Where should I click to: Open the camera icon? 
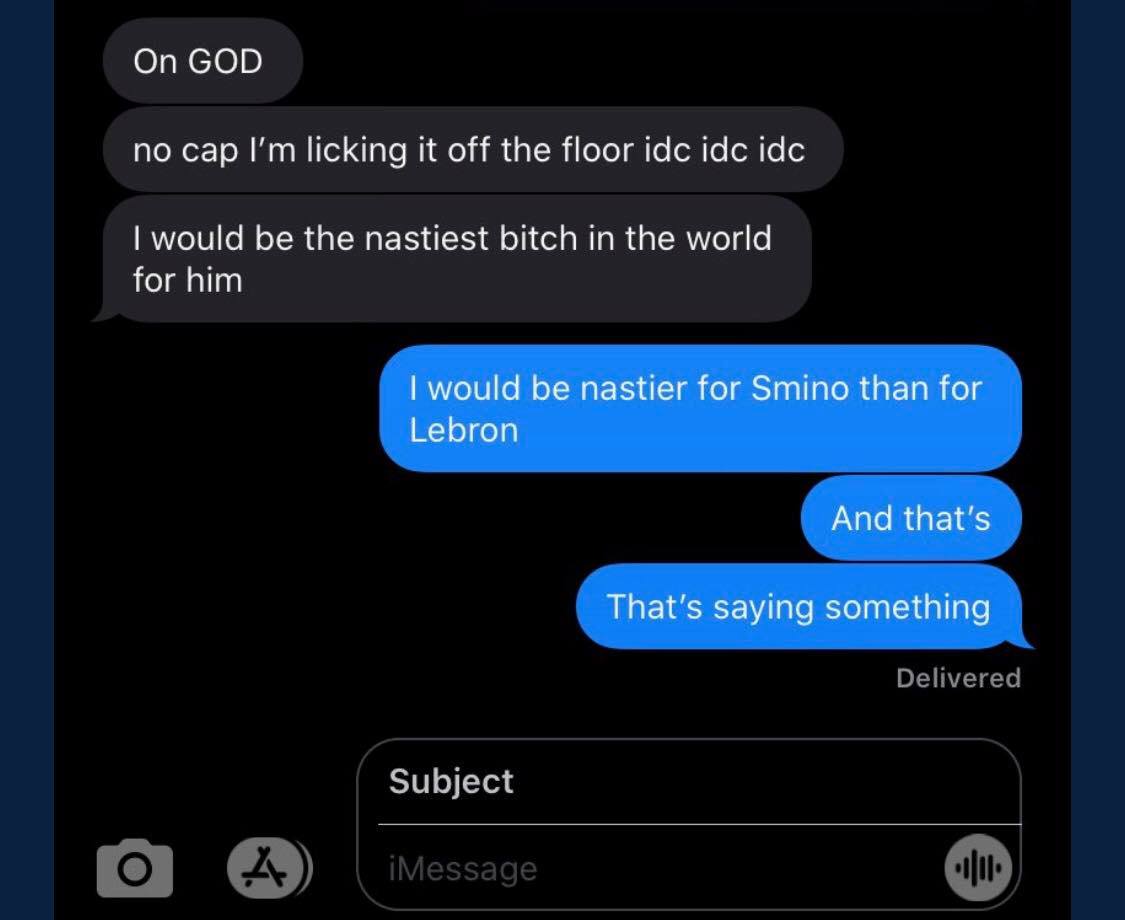(x=135, y=869)
